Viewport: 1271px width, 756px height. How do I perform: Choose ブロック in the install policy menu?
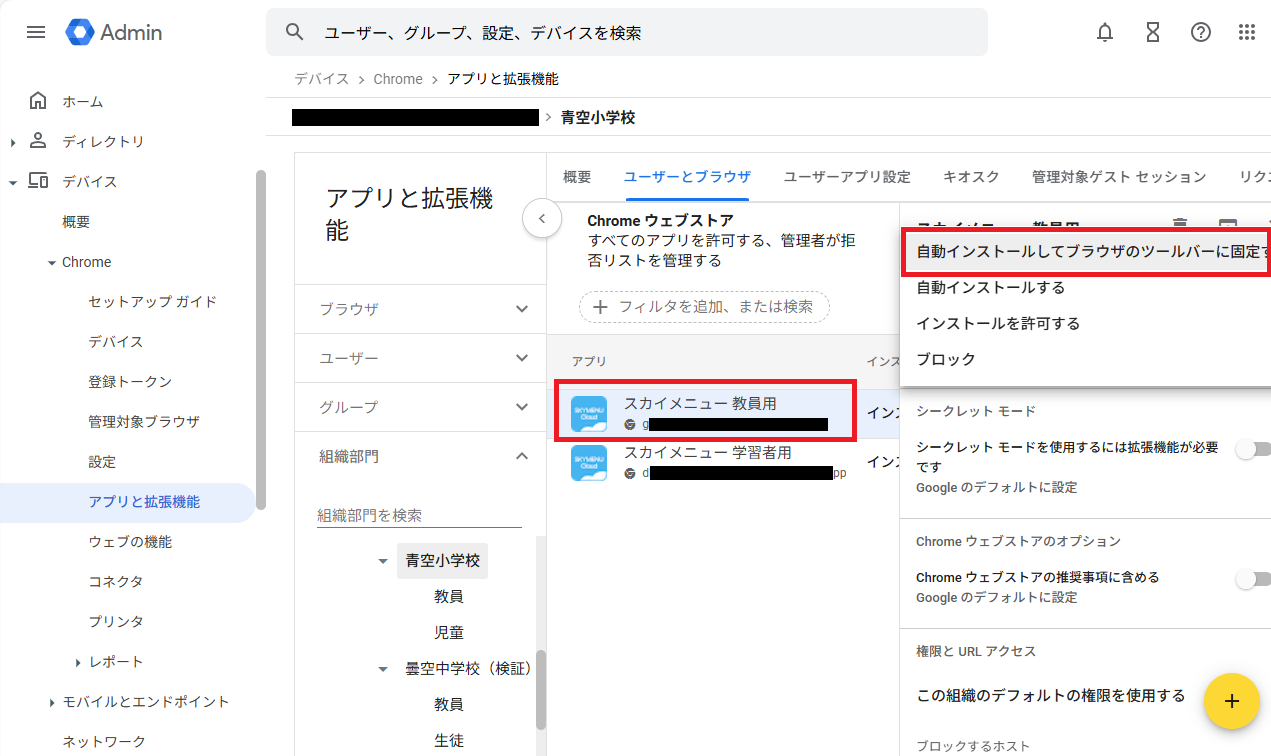tap(946, 359)
